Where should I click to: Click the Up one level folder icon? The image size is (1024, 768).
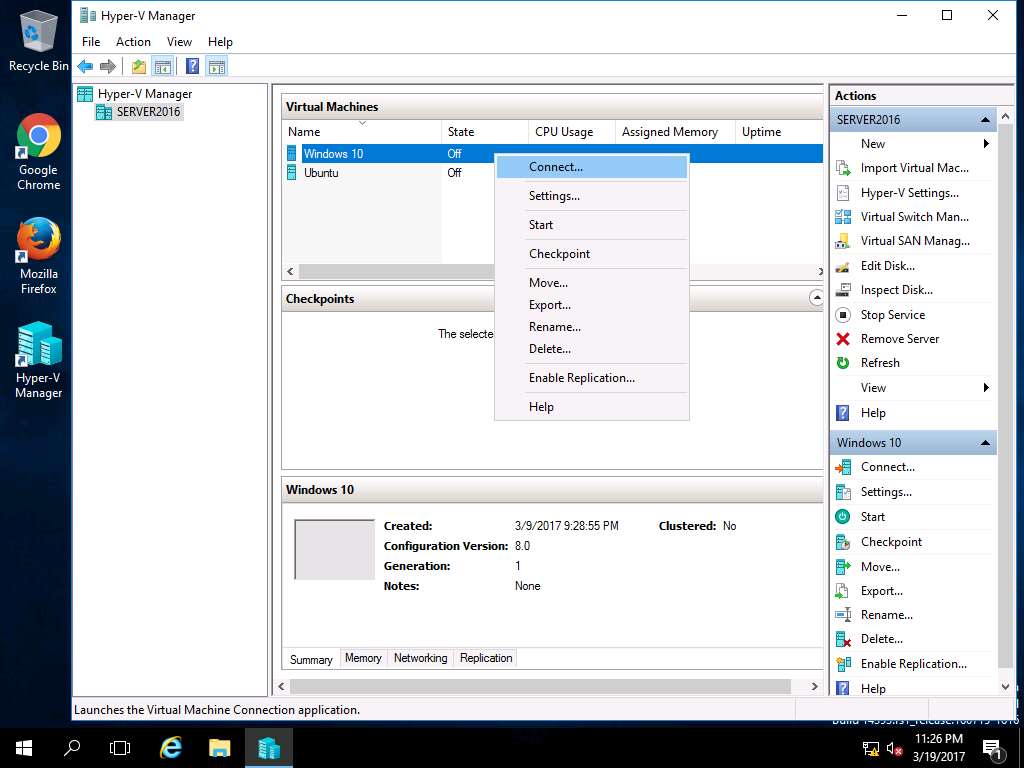coord(138,66)
